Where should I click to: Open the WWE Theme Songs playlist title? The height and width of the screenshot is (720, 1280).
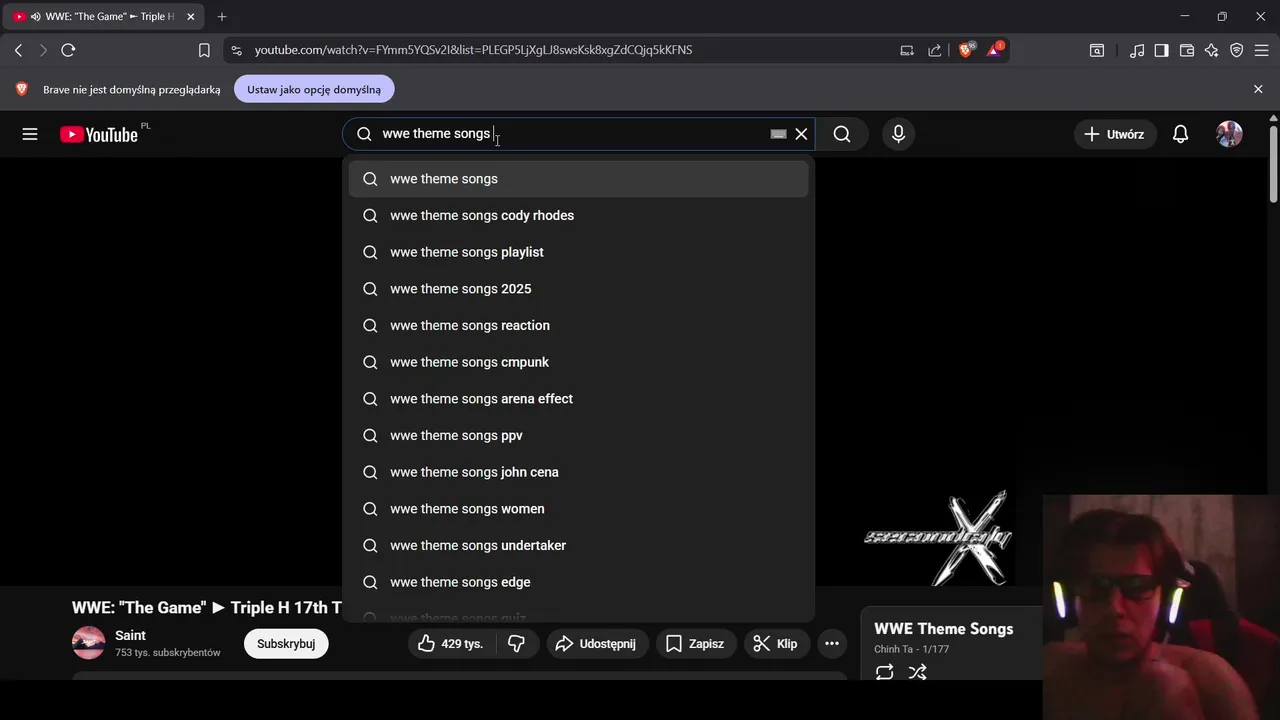[x=944, y=629]
